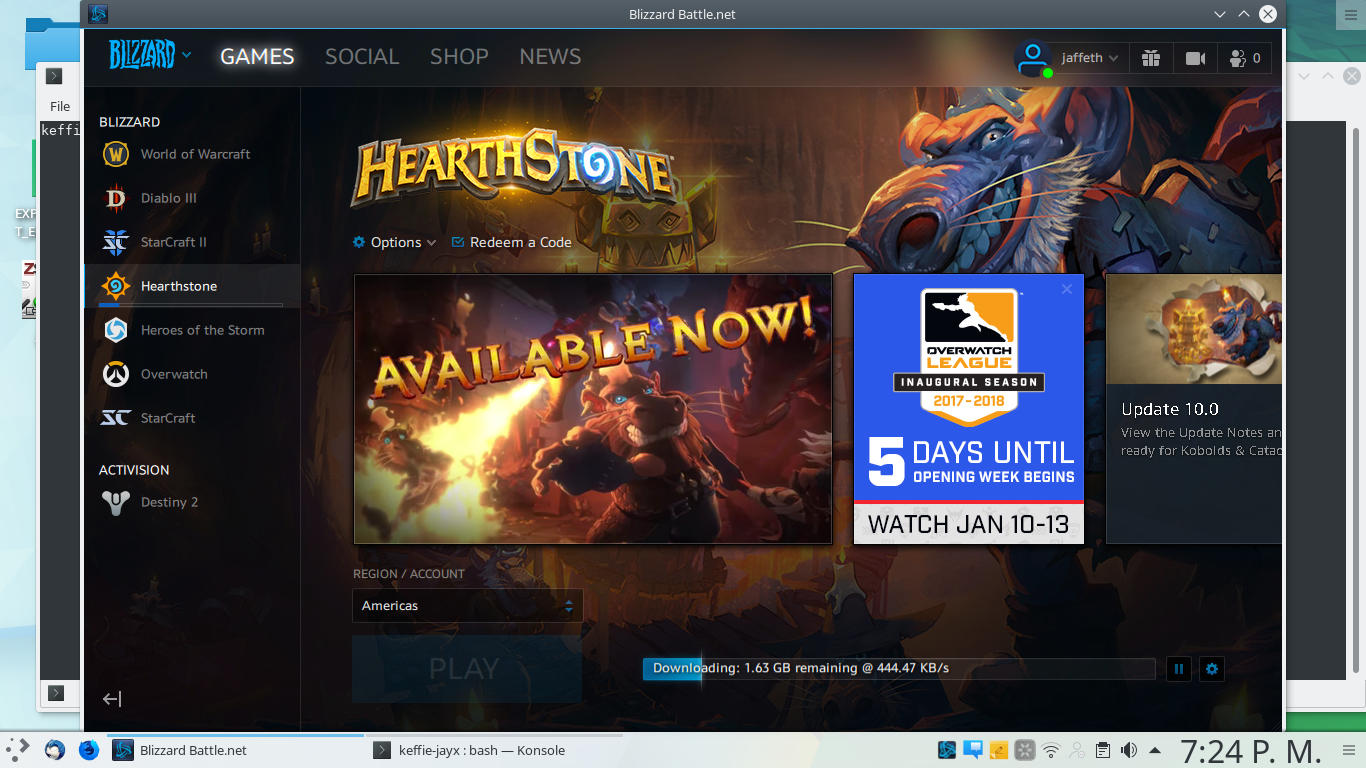Screen dimensions: 1366x768
Task: Click the 7:24 P. M. clock
Action: (x=1250, y=750)
